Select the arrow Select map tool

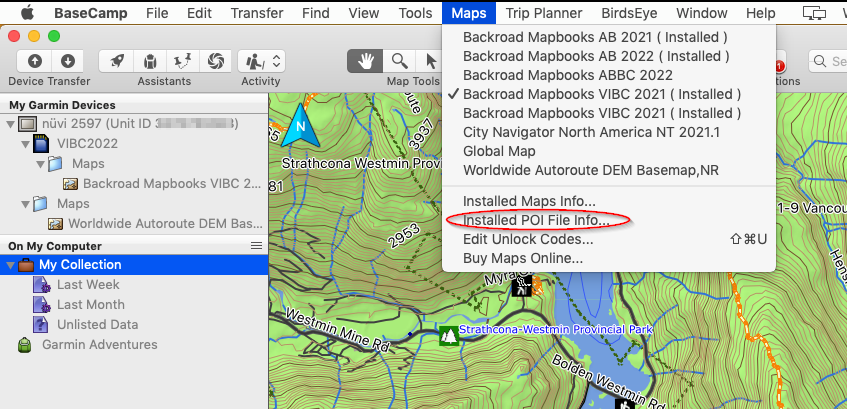pos(430,61)
